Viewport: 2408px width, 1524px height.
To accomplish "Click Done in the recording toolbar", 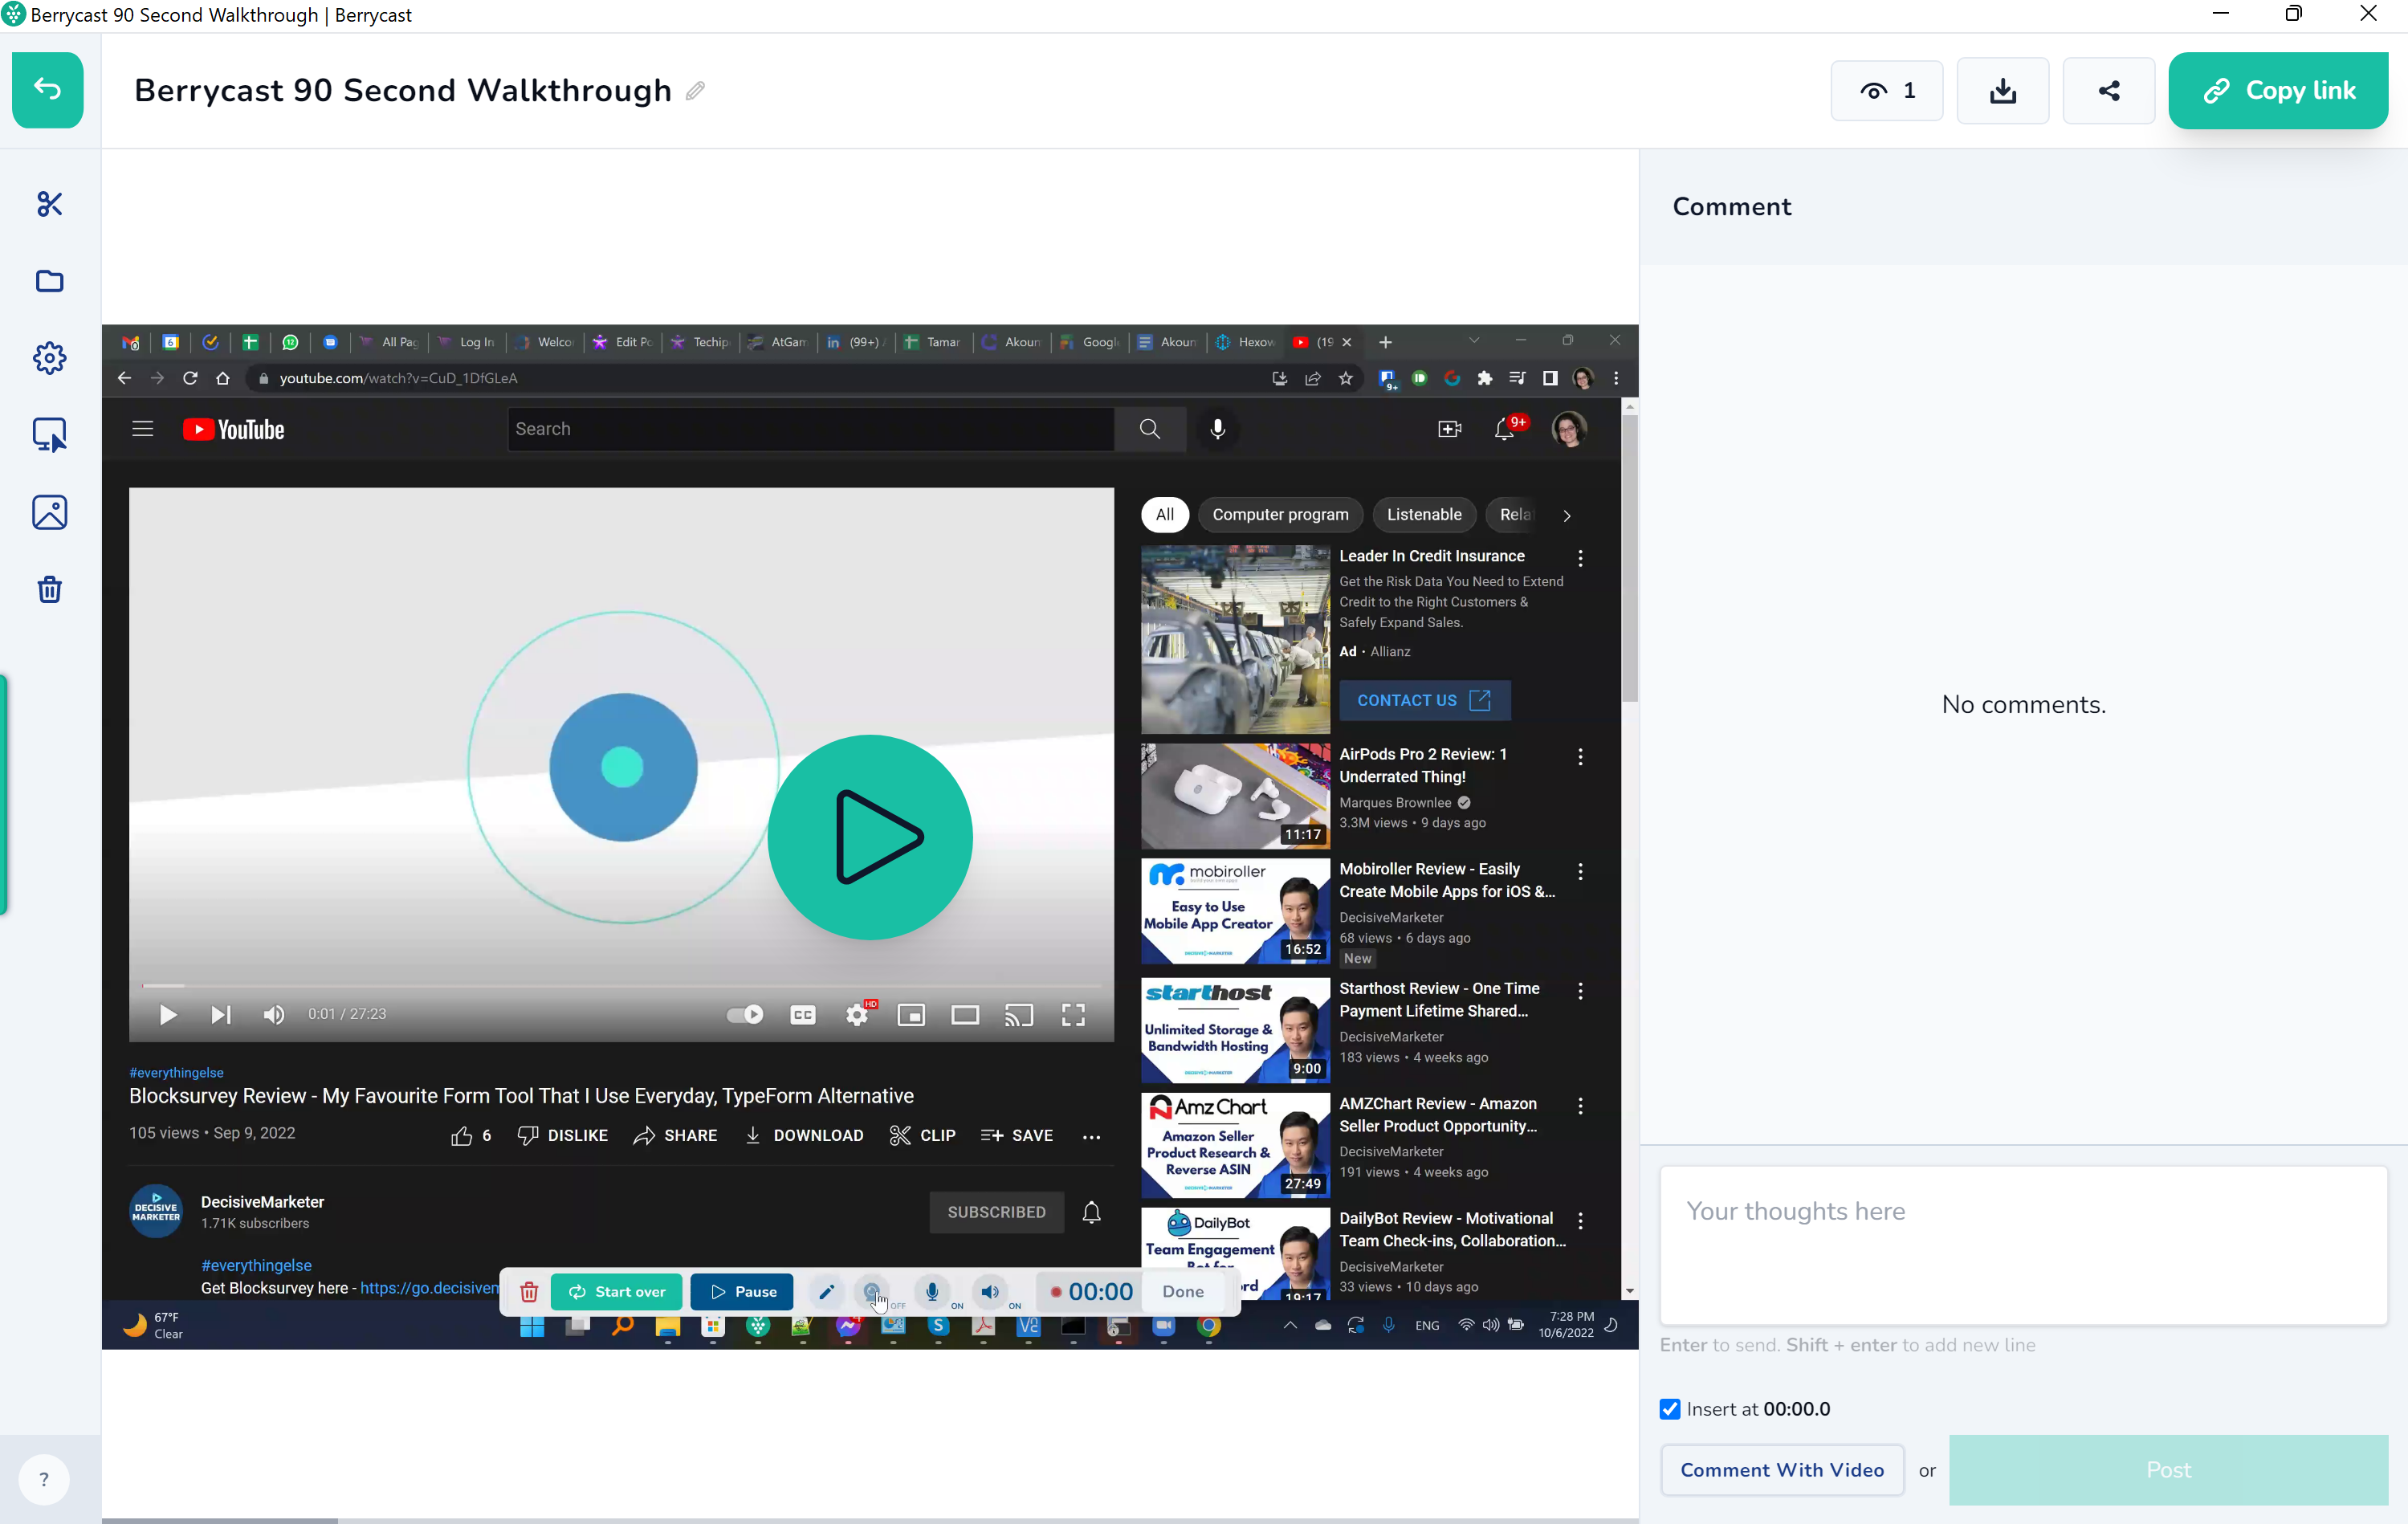I will pos(1183,1292).
